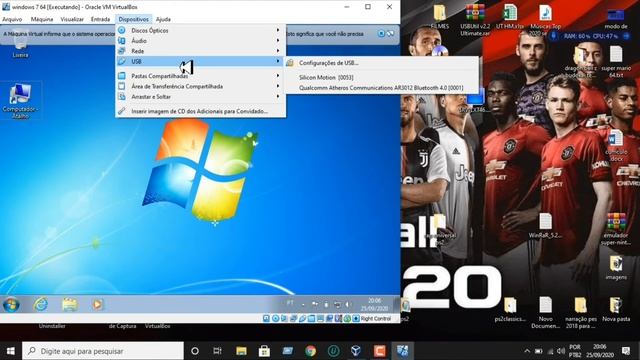
Task: Expand the Pastas Compartilhadas submenu
Action: (200, 76)
